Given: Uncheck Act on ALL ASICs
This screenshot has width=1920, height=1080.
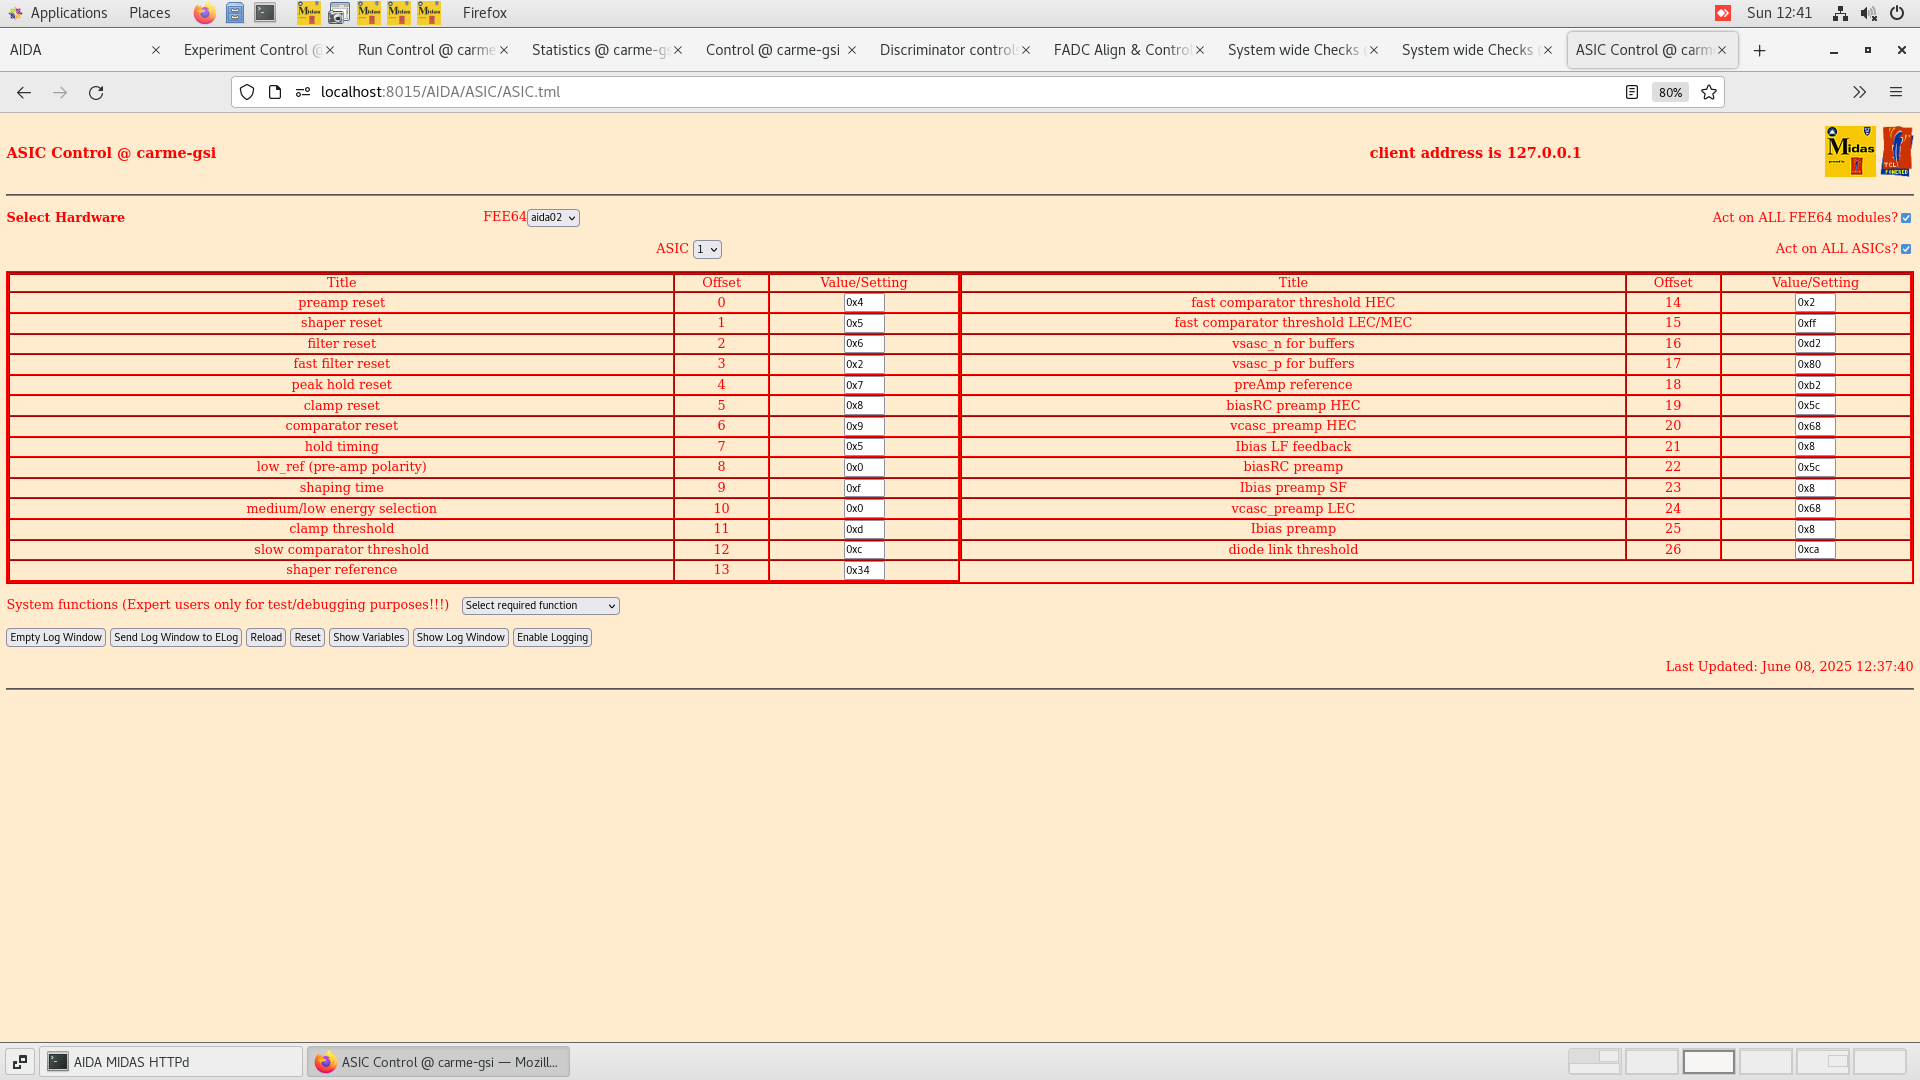Looking at the screenshot, I should click(x=1906, y=248).
